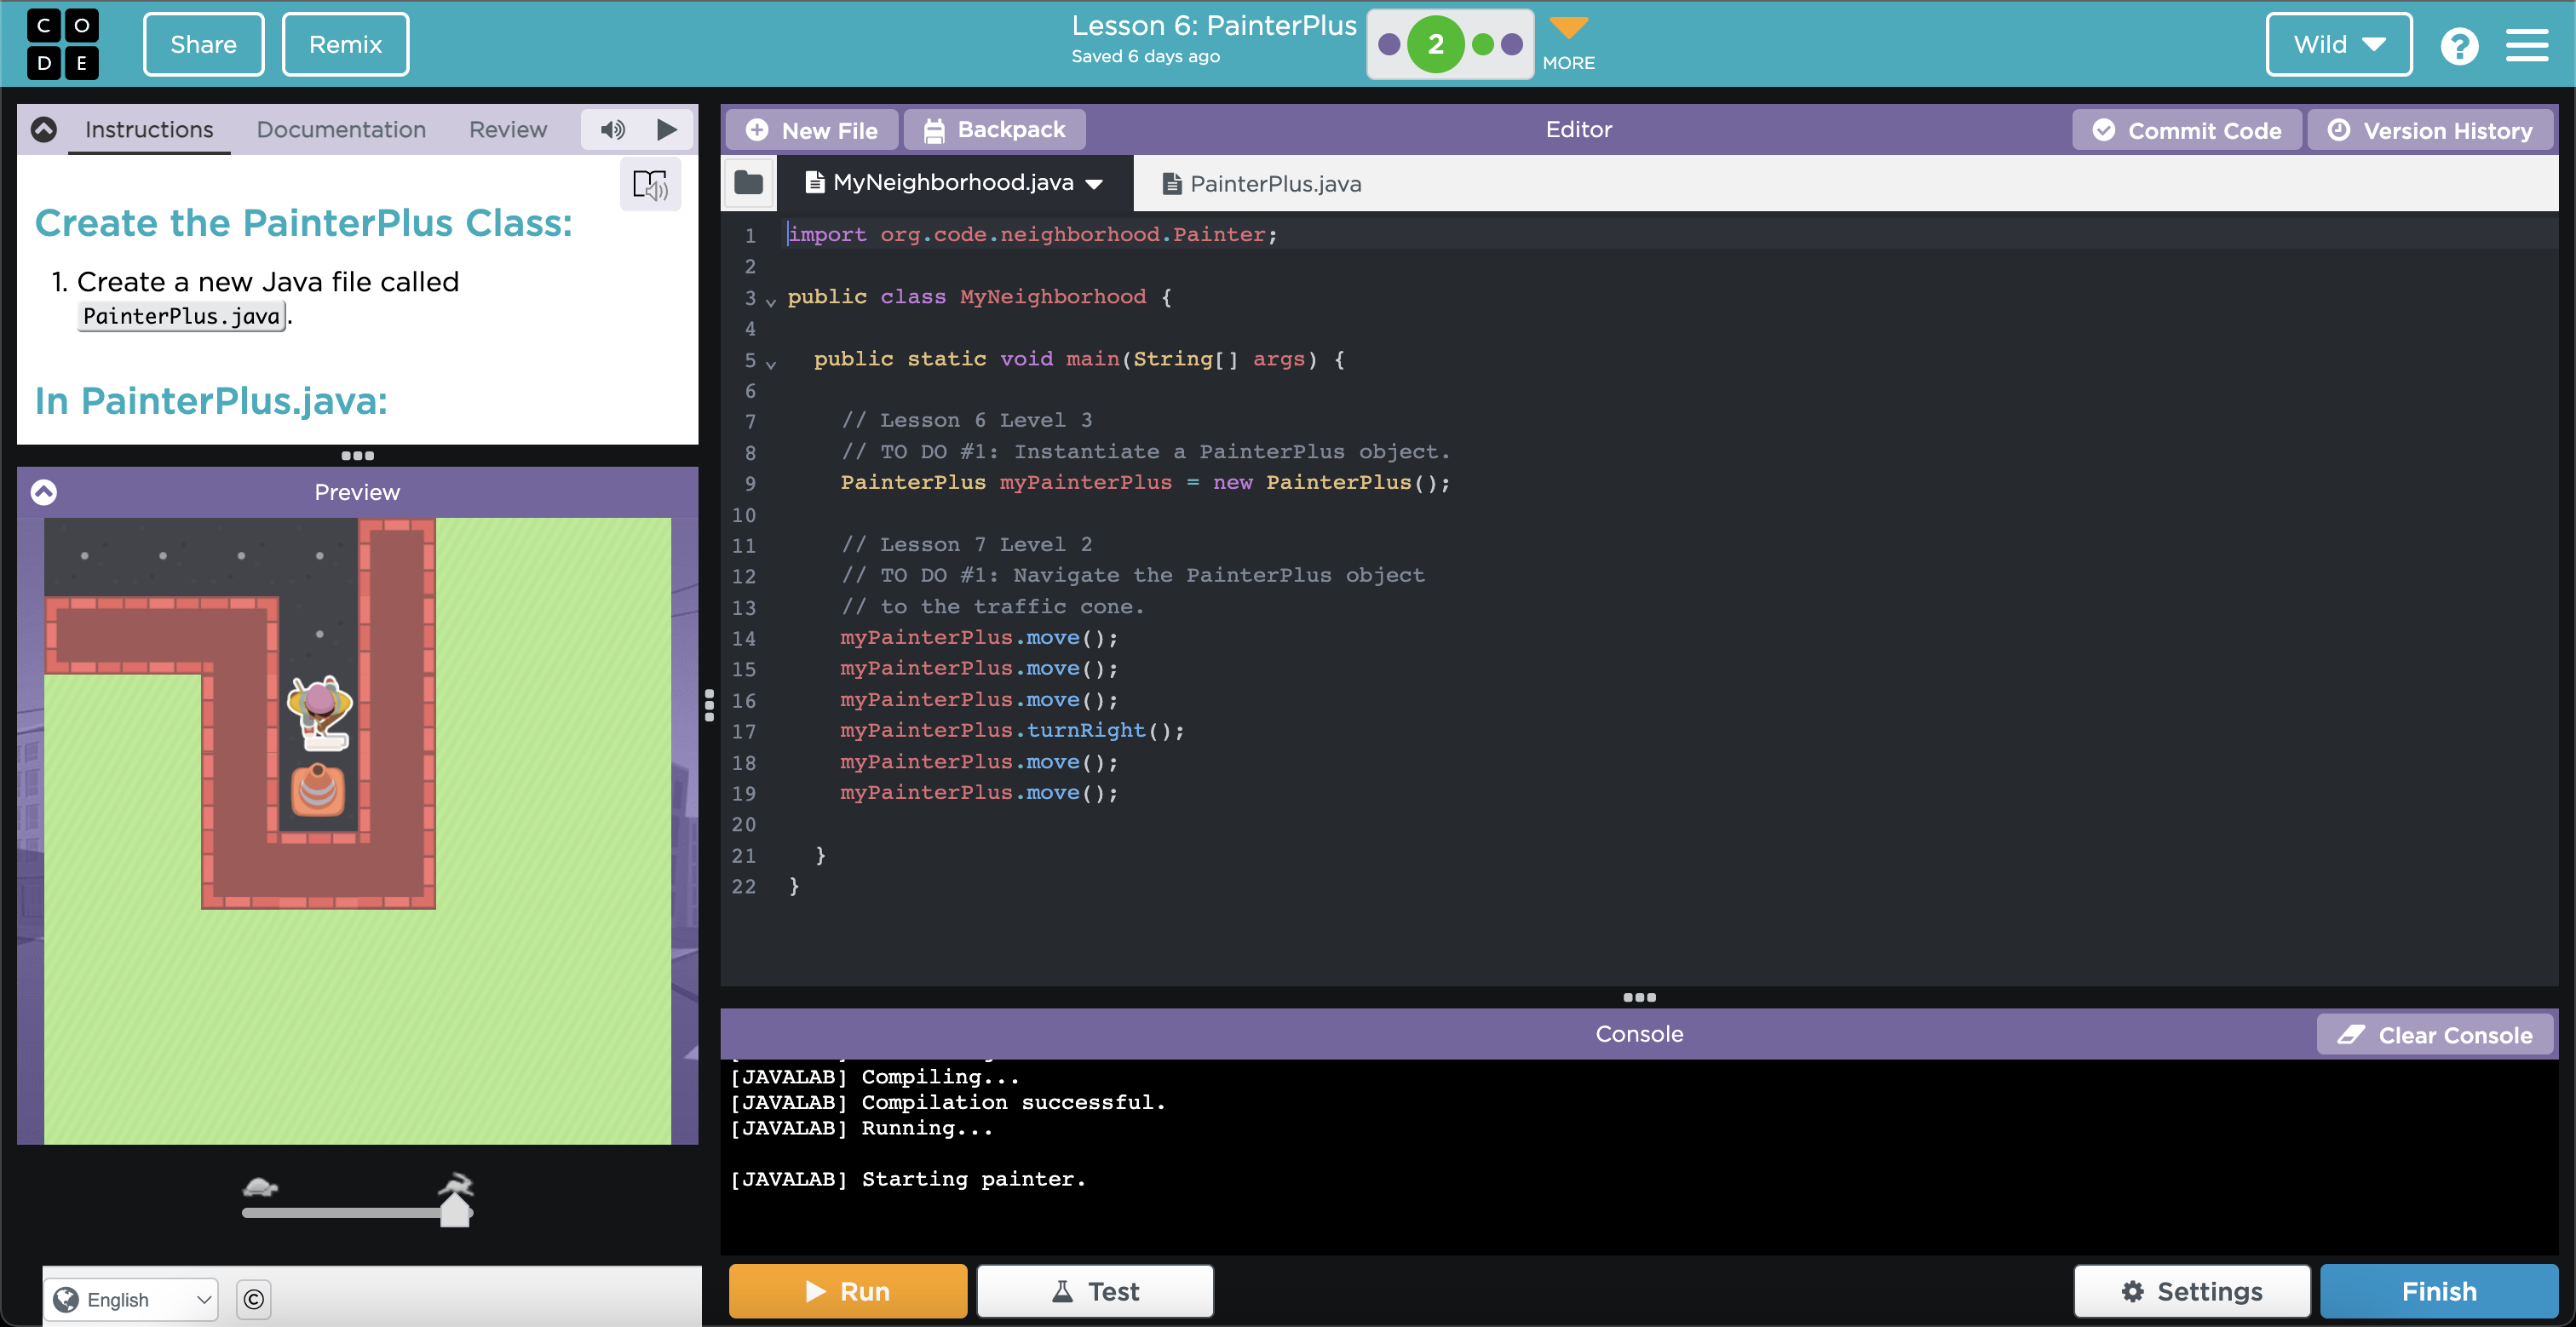Open the Wild difficulty dropdown
Image resolution: width=2576 pixels, height=1327 pixels.
point(2339,44)
